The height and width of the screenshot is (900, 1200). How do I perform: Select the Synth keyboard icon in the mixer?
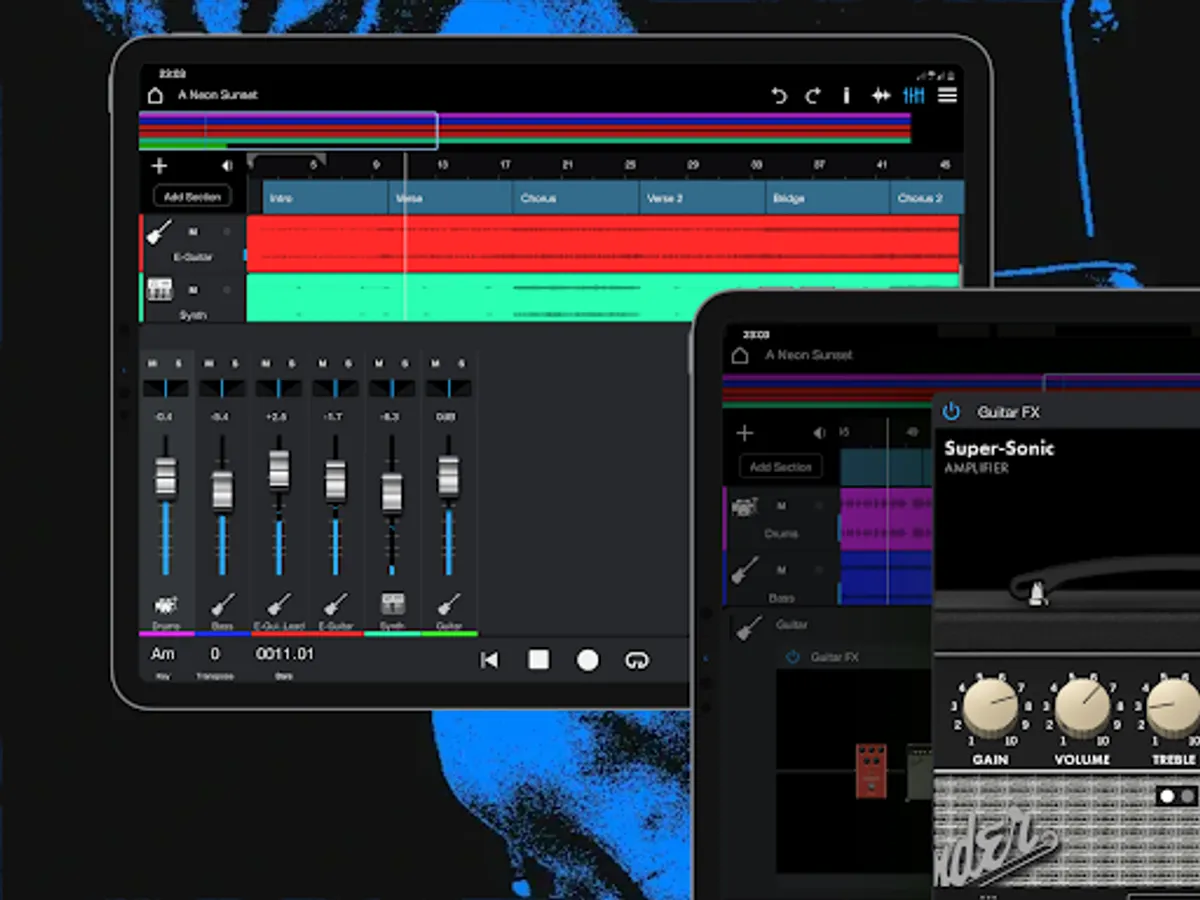(x=390, y=603)
